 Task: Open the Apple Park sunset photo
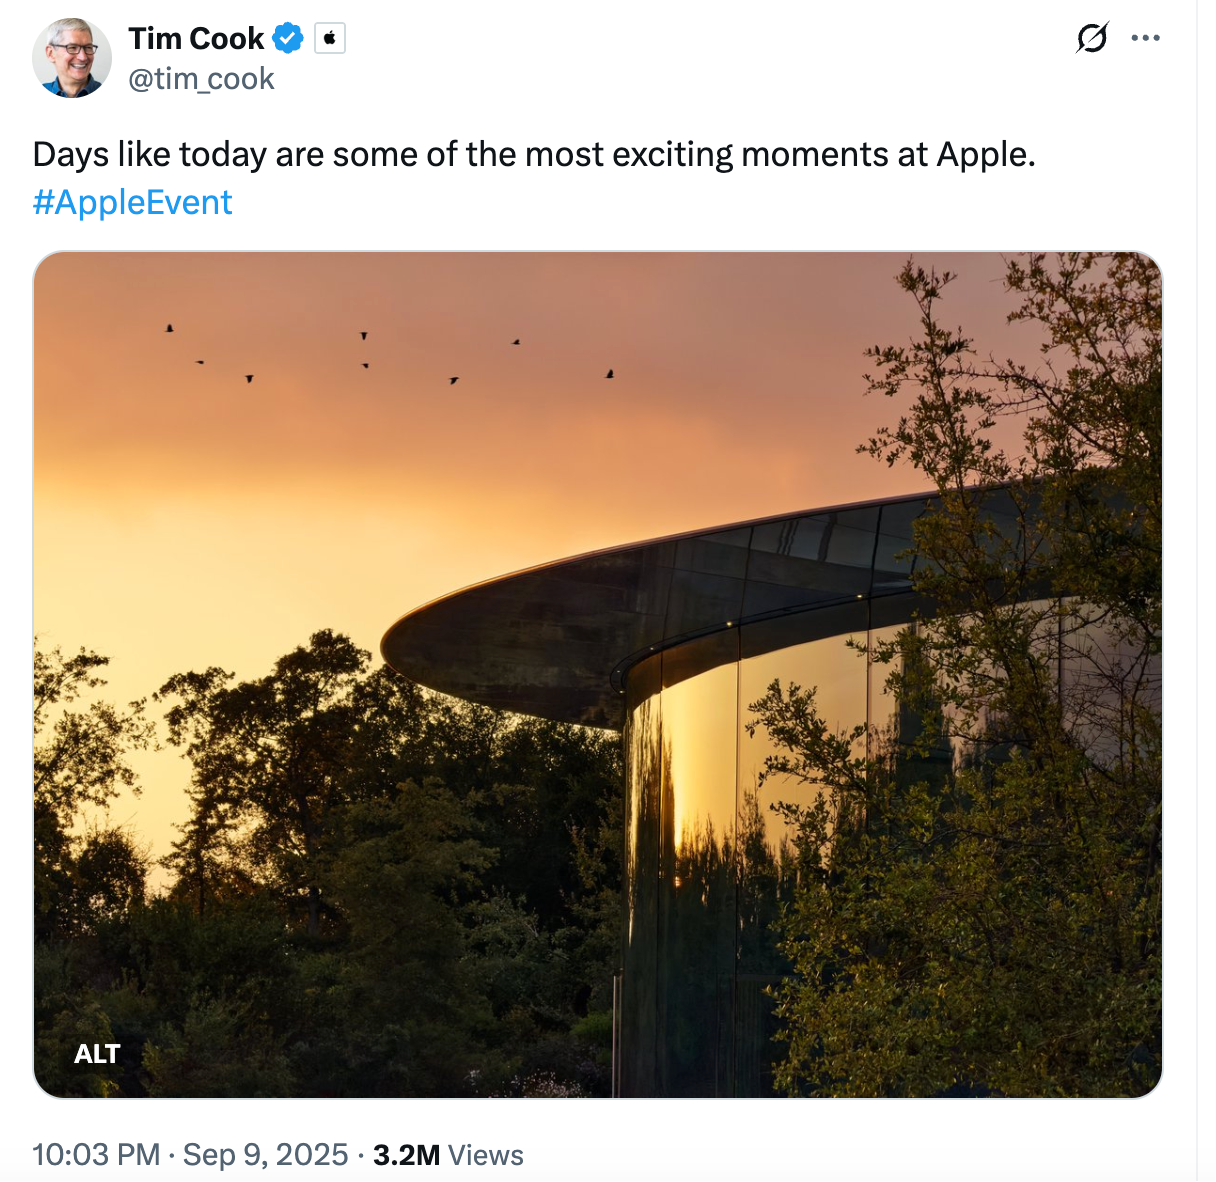coord(598,674)
